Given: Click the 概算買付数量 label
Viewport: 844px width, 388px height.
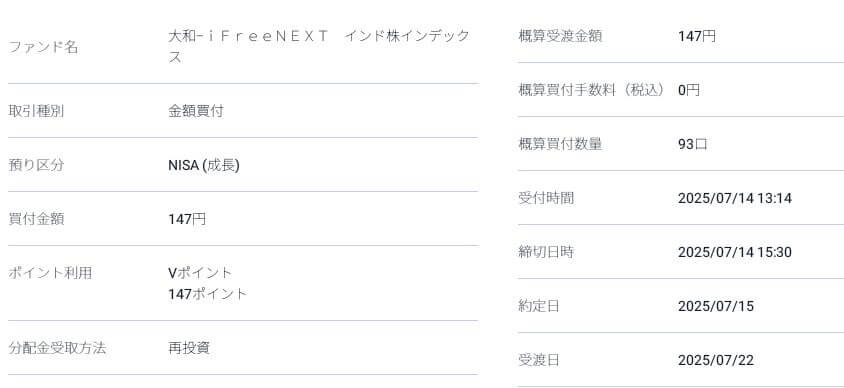Looking at the screenshot, I should tap(560, 144).
